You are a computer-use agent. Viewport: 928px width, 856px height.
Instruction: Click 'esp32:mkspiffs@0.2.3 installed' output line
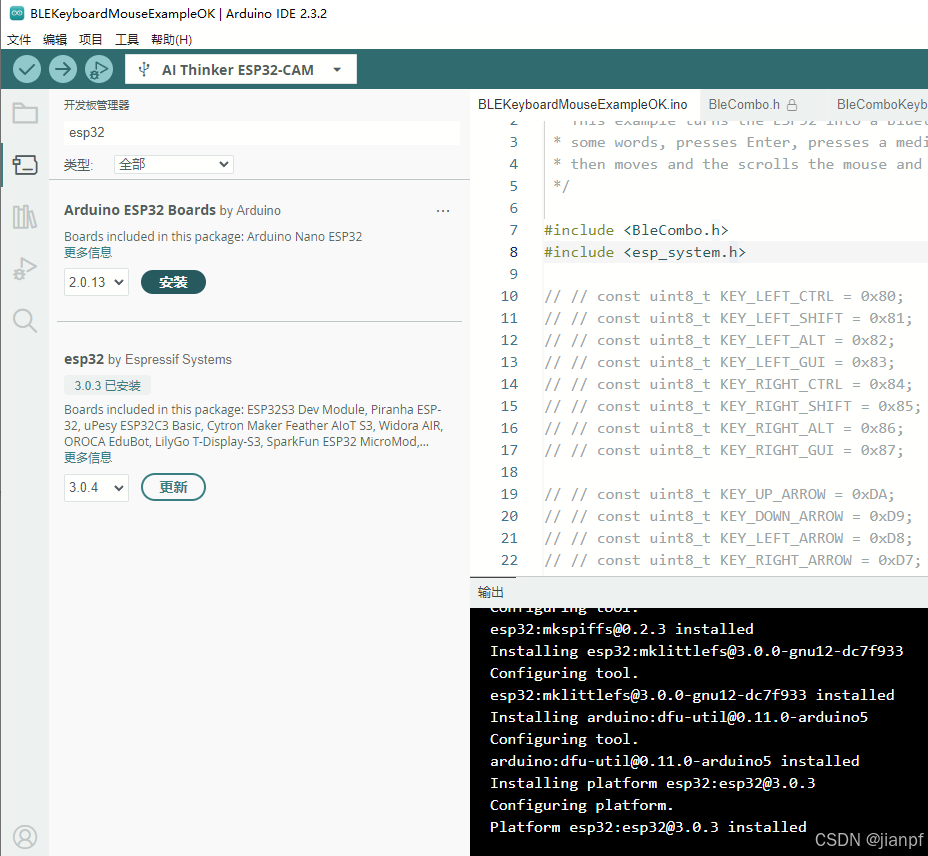(x=621, y=629)
